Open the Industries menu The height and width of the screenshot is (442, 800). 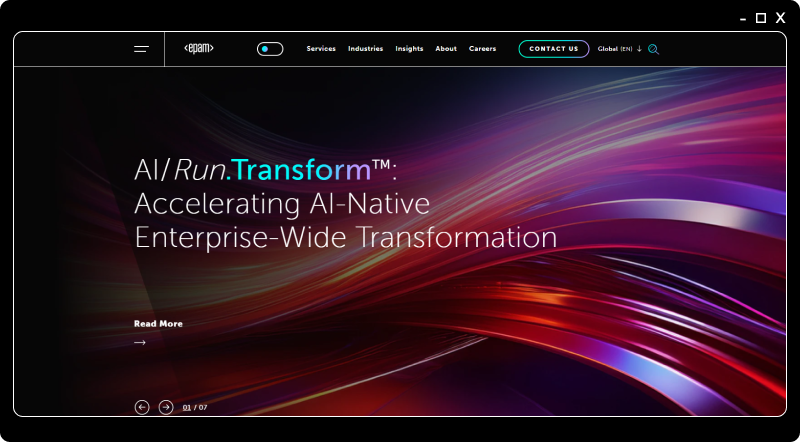[365, 49]
